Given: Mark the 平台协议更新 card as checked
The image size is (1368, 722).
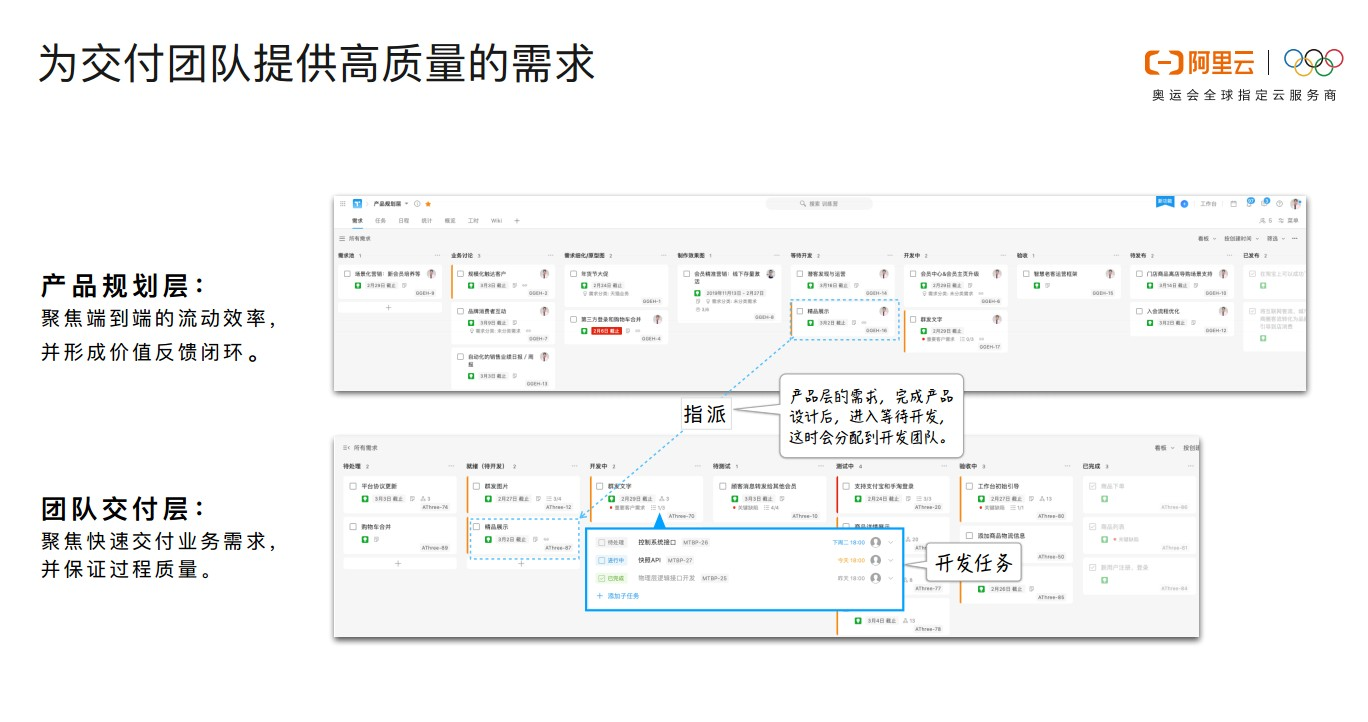Looking at the screenshot, I should [x=351, y=486].
